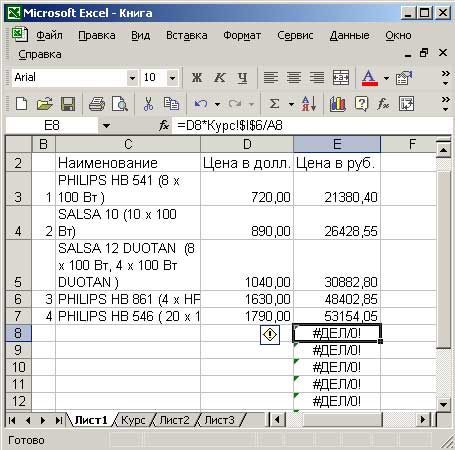Align text to the left
The height and width of the screenshot is (450, 455).
coord(271,78)
